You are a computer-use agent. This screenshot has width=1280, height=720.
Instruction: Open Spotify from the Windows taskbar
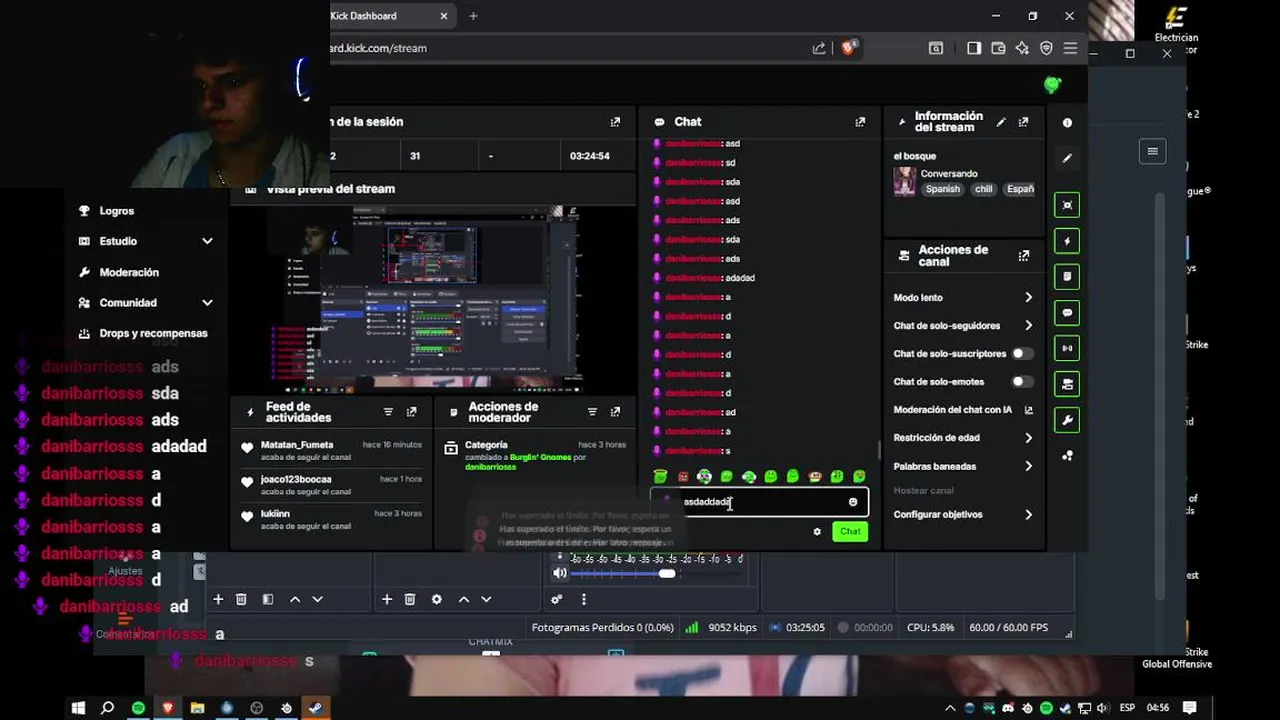(x=138, y=708)
